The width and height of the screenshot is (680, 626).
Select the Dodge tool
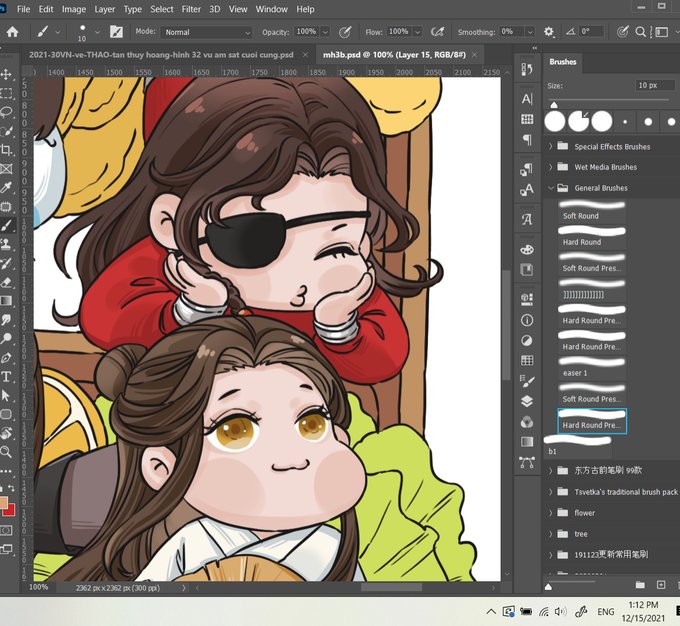click(6, 338)
